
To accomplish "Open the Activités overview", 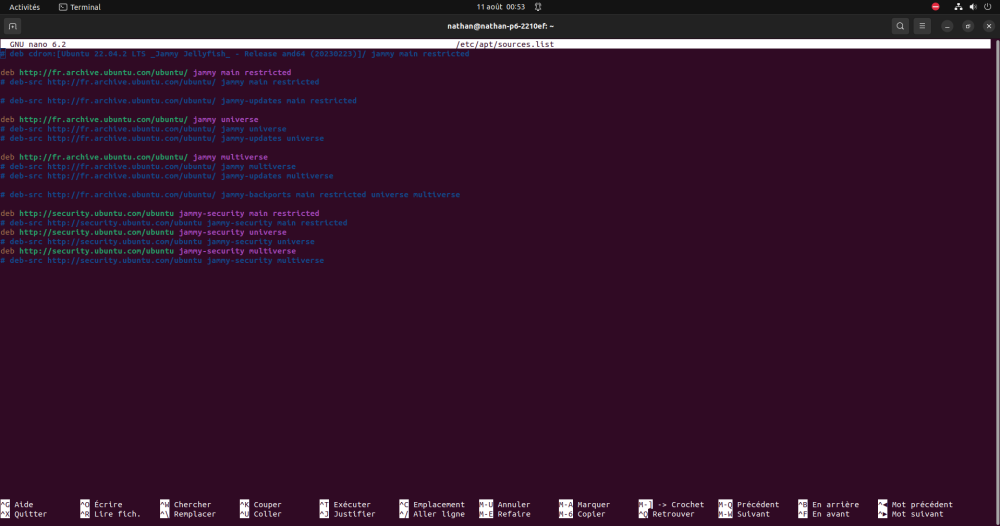I will pyautogui.click(x=24, y=7).
